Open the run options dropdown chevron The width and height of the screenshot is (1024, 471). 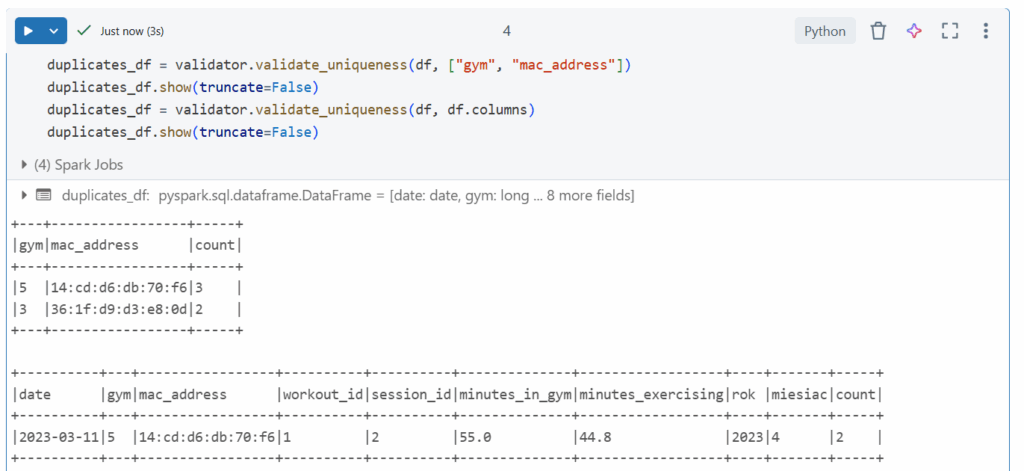click(x=54, y=31)
